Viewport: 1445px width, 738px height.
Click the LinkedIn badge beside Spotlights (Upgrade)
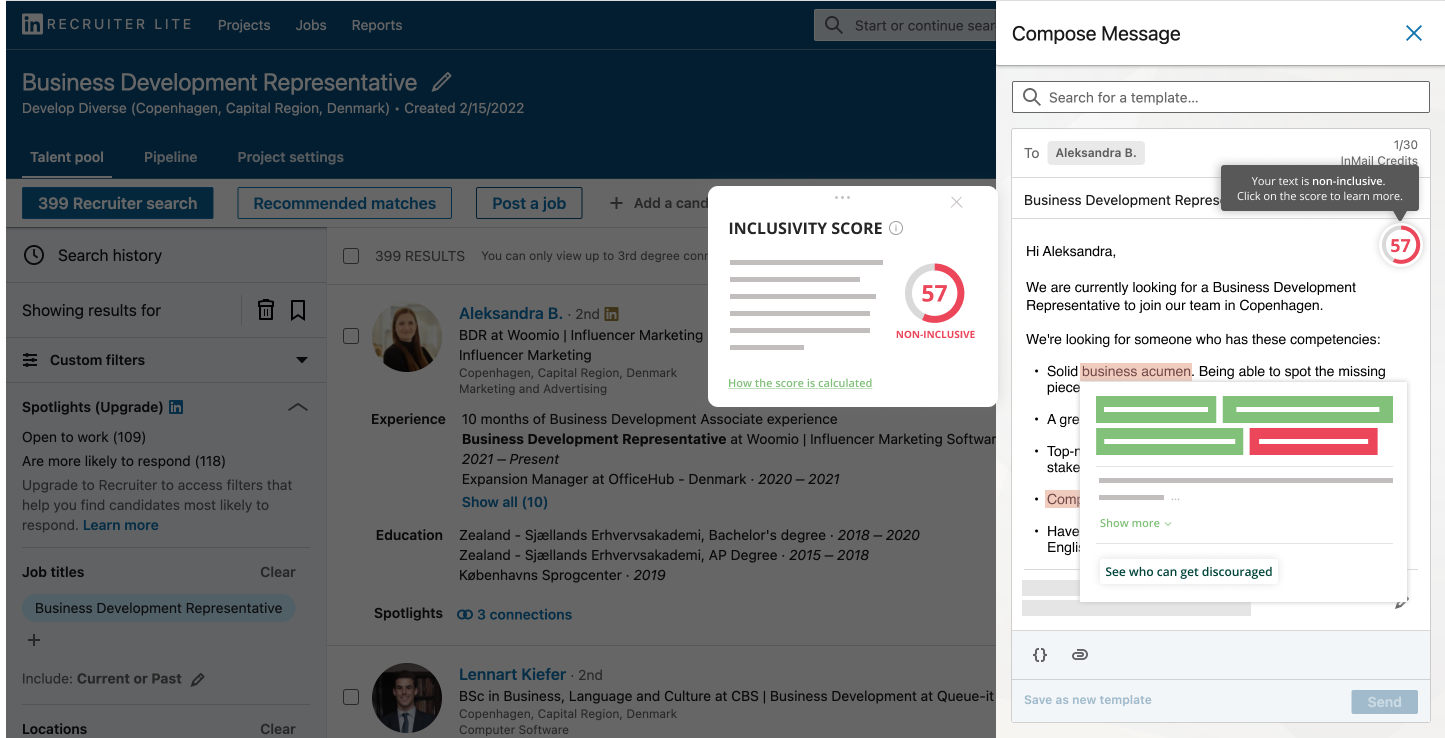[176, 407]
